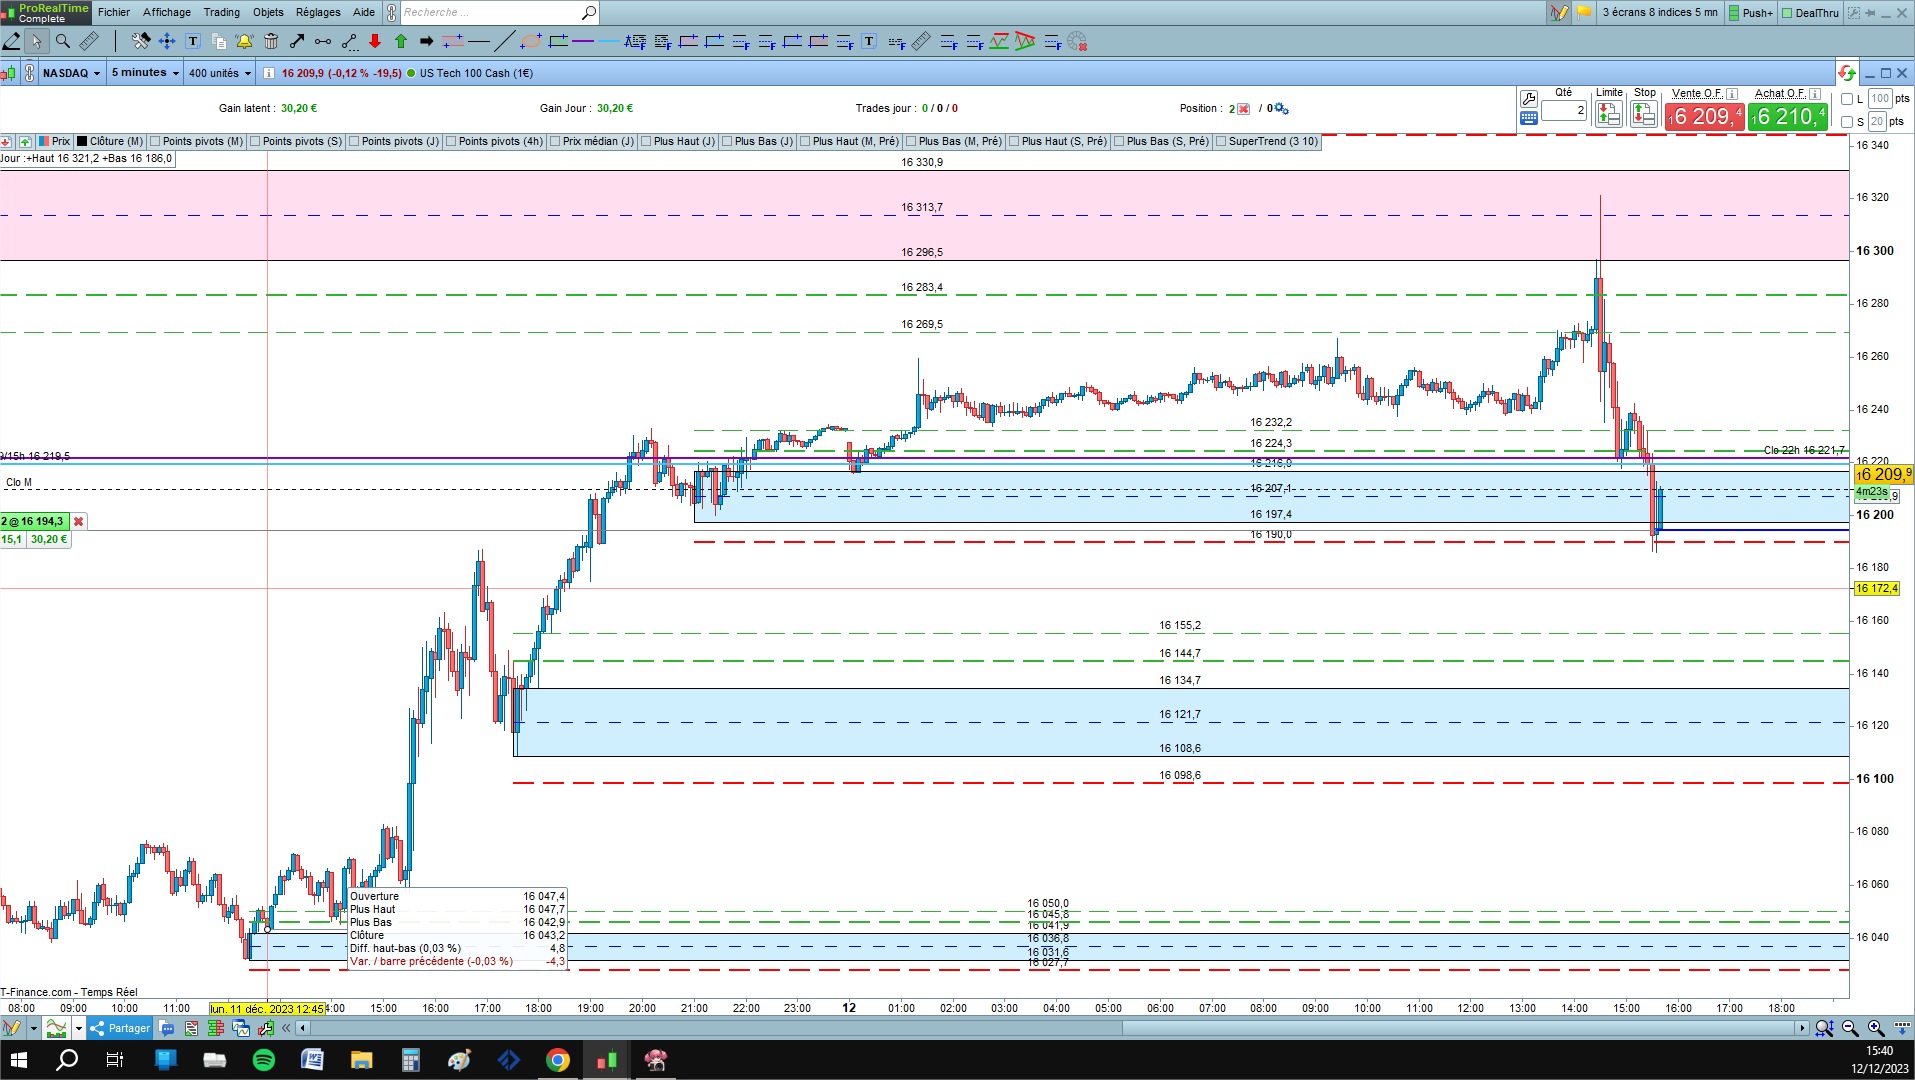This screenshot has width=1915, height=1080.
Task: Zoom in using the plus magnifier at bottom right
Action: click(1876, 1028)
